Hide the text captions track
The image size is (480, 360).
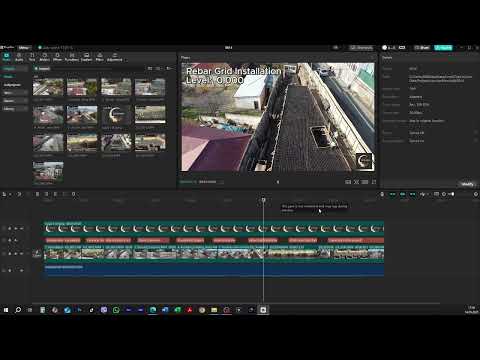tap(16, 240)
